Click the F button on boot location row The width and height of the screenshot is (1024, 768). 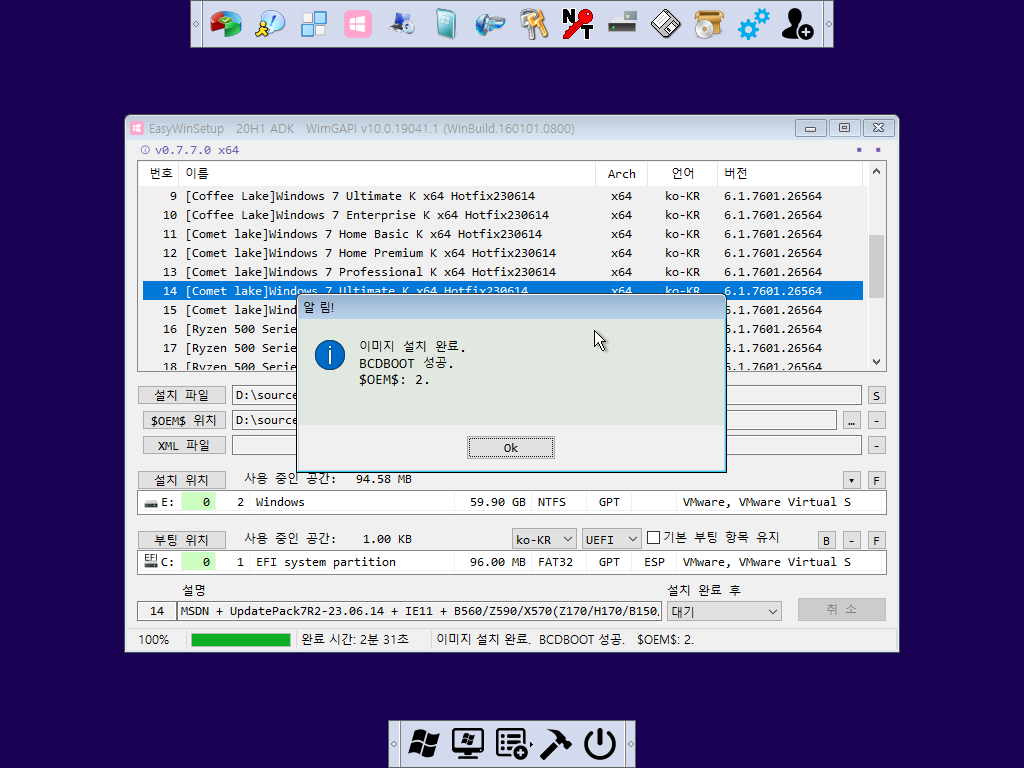876,540
